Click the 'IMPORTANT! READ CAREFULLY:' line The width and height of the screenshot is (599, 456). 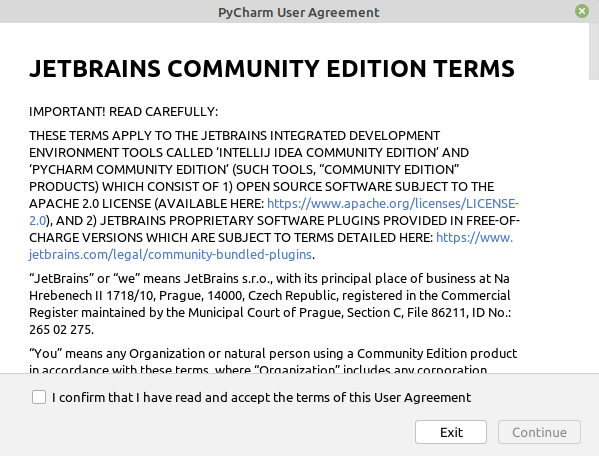click(x=123, y=112)
